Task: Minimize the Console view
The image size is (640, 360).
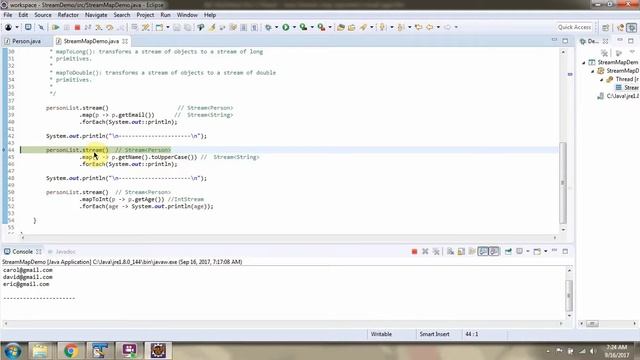Action: click(x=554, y=251)
